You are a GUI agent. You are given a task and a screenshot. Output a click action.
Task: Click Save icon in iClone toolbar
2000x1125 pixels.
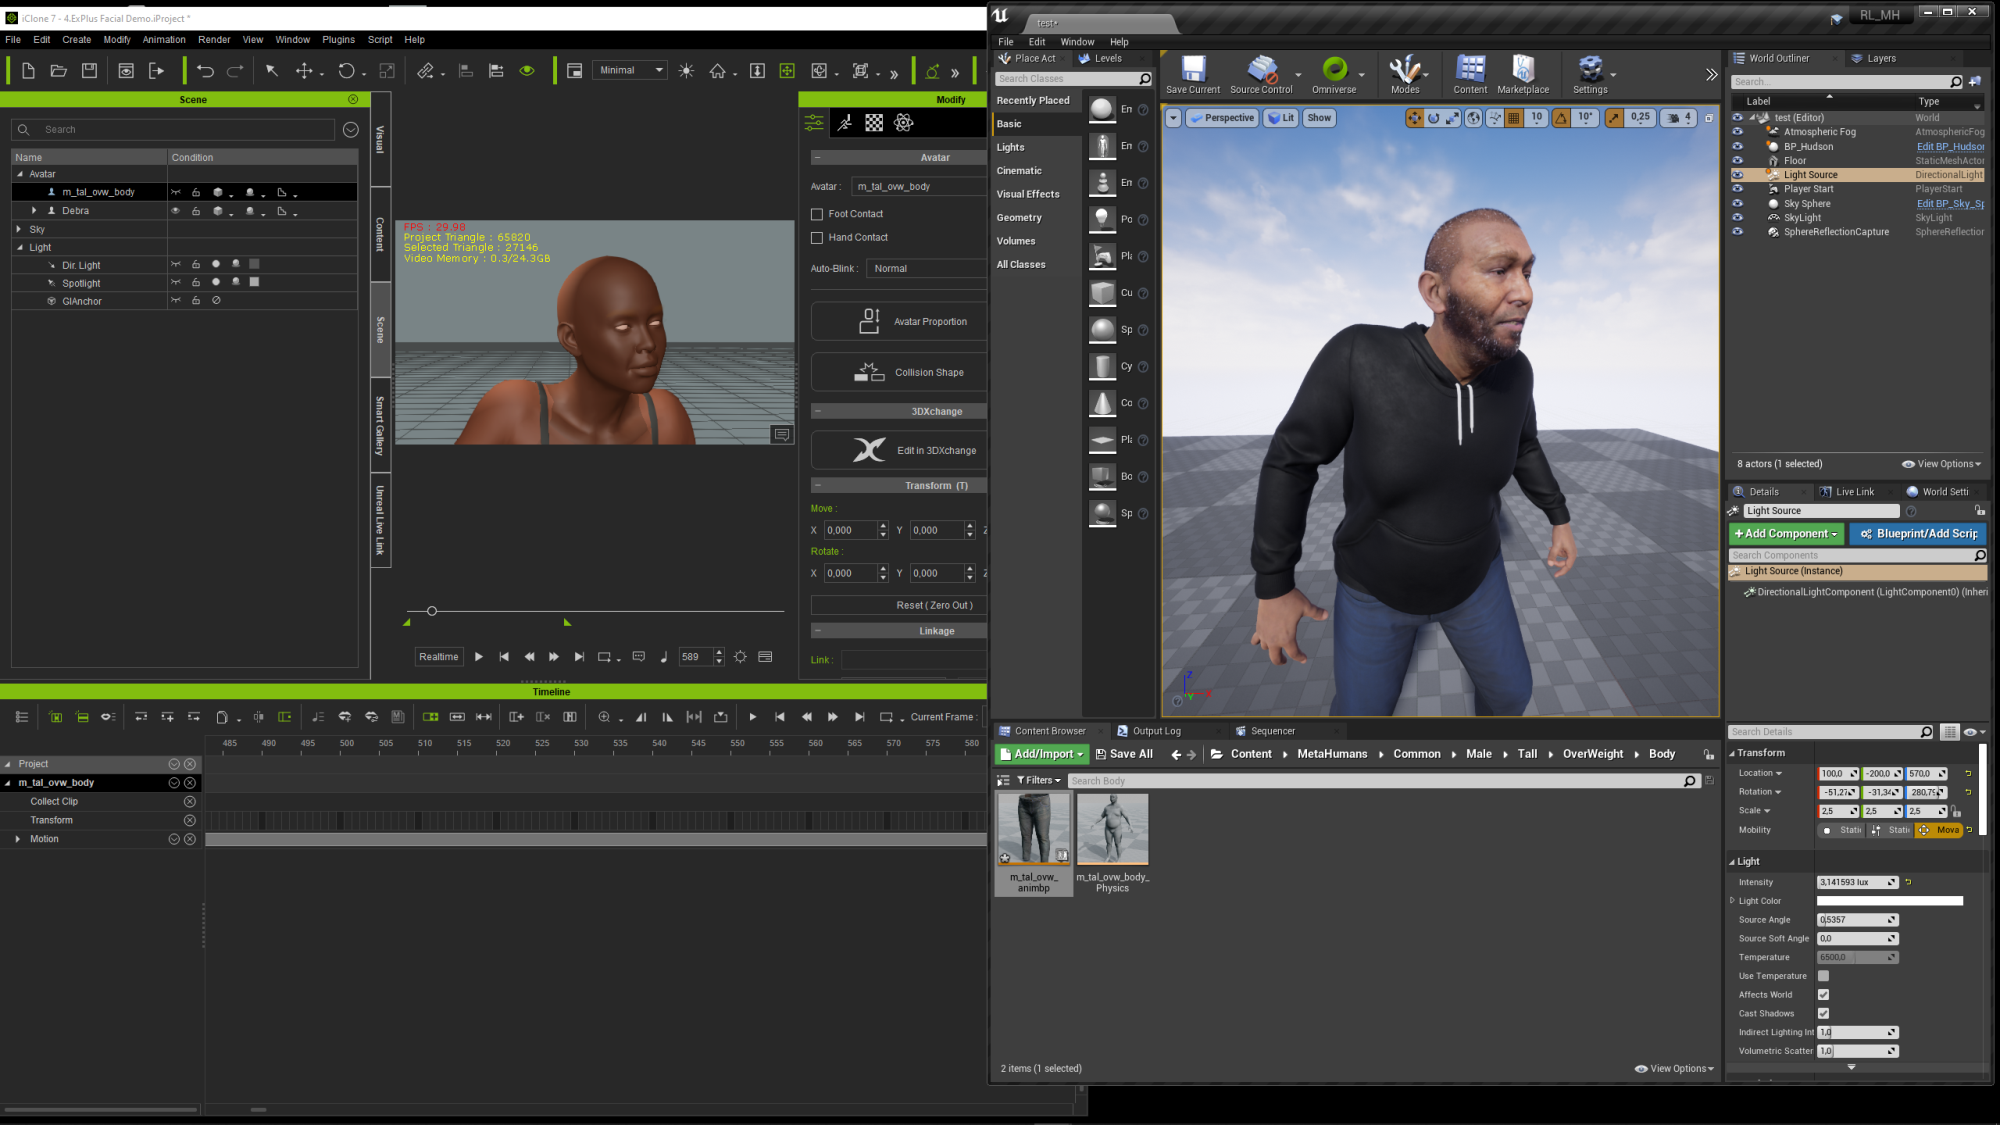89,71
